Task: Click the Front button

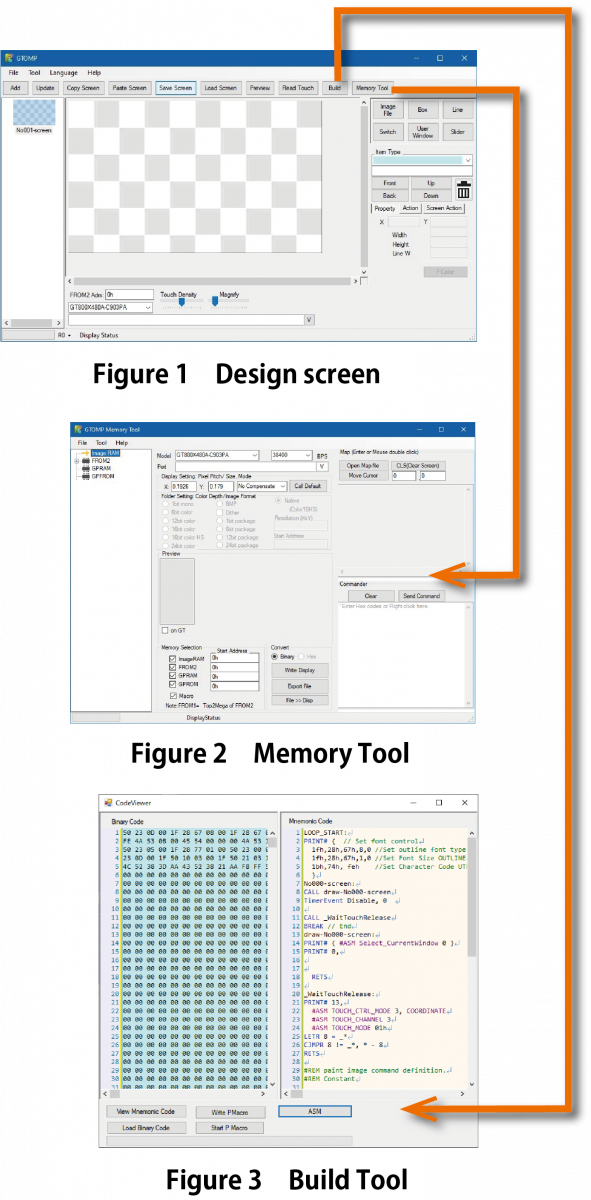Action: 390,184
